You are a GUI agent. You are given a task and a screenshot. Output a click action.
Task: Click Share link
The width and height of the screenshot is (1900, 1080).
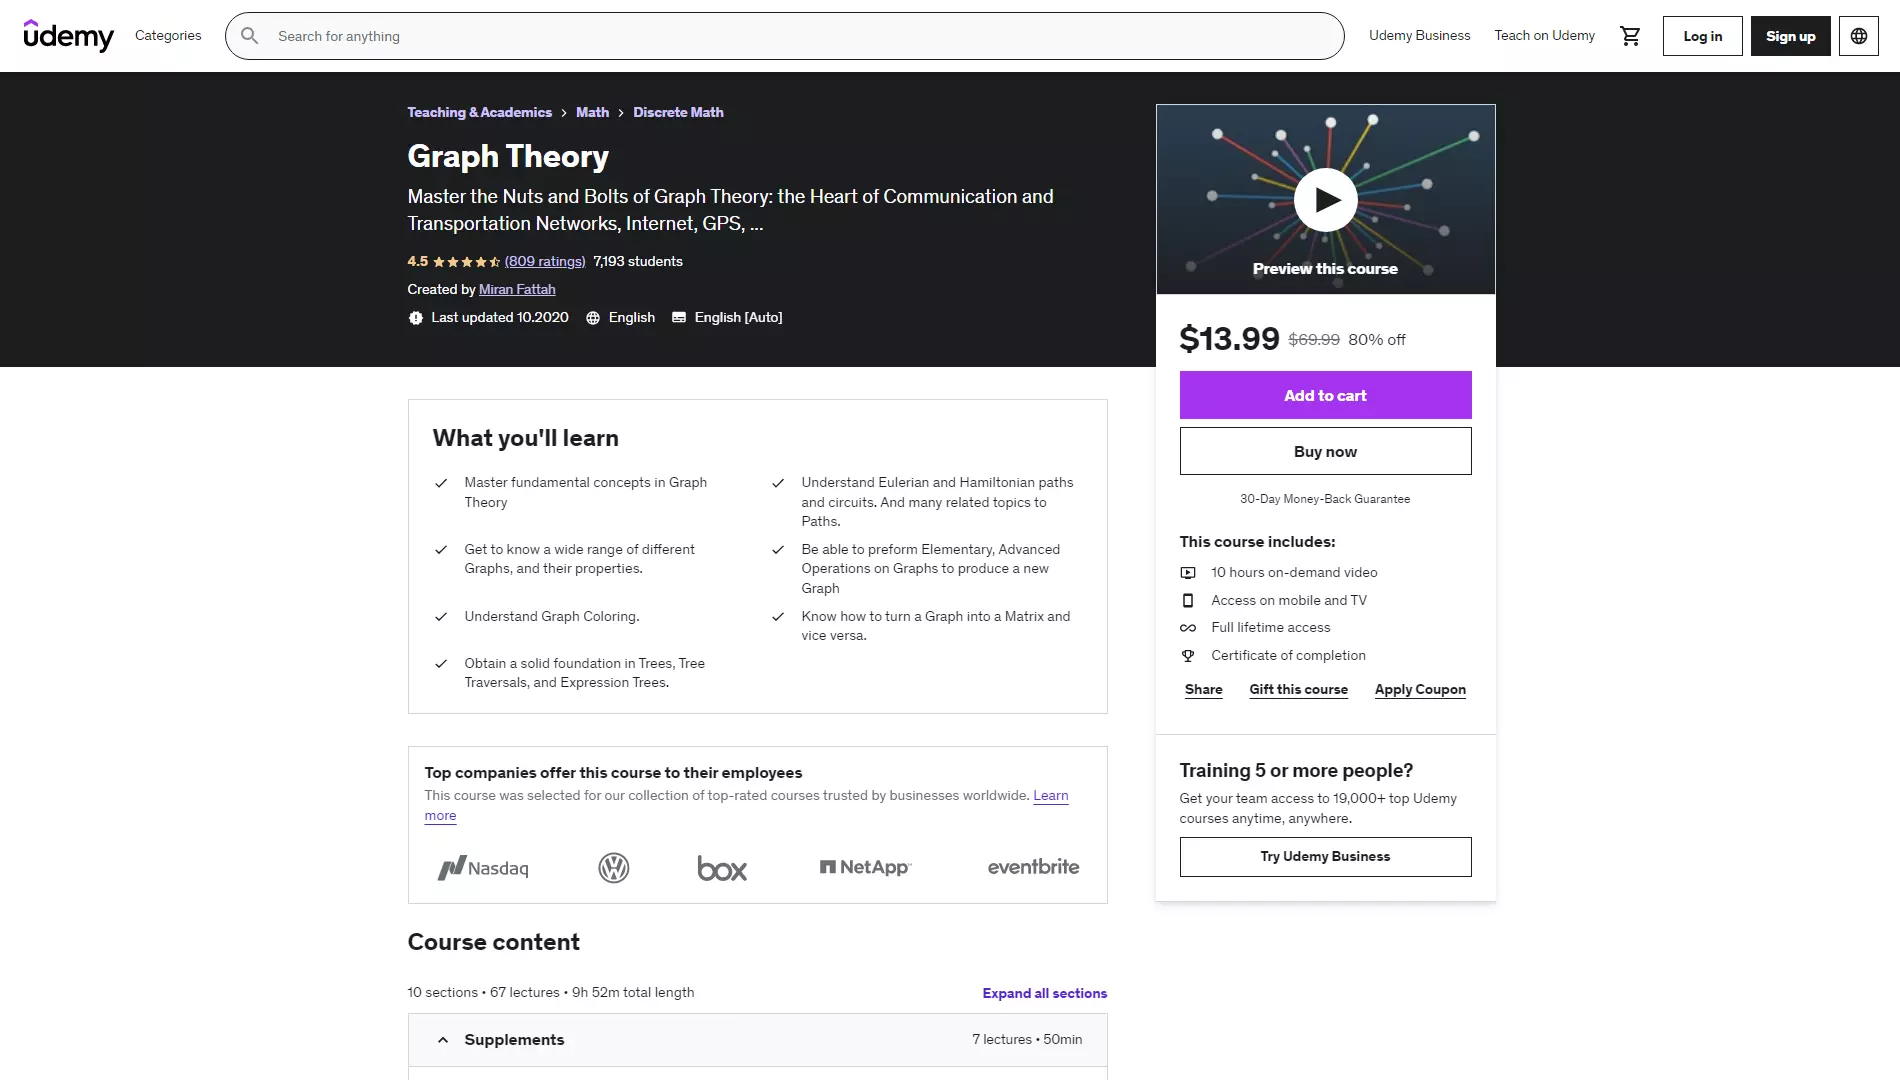(x=1203, y=690)
